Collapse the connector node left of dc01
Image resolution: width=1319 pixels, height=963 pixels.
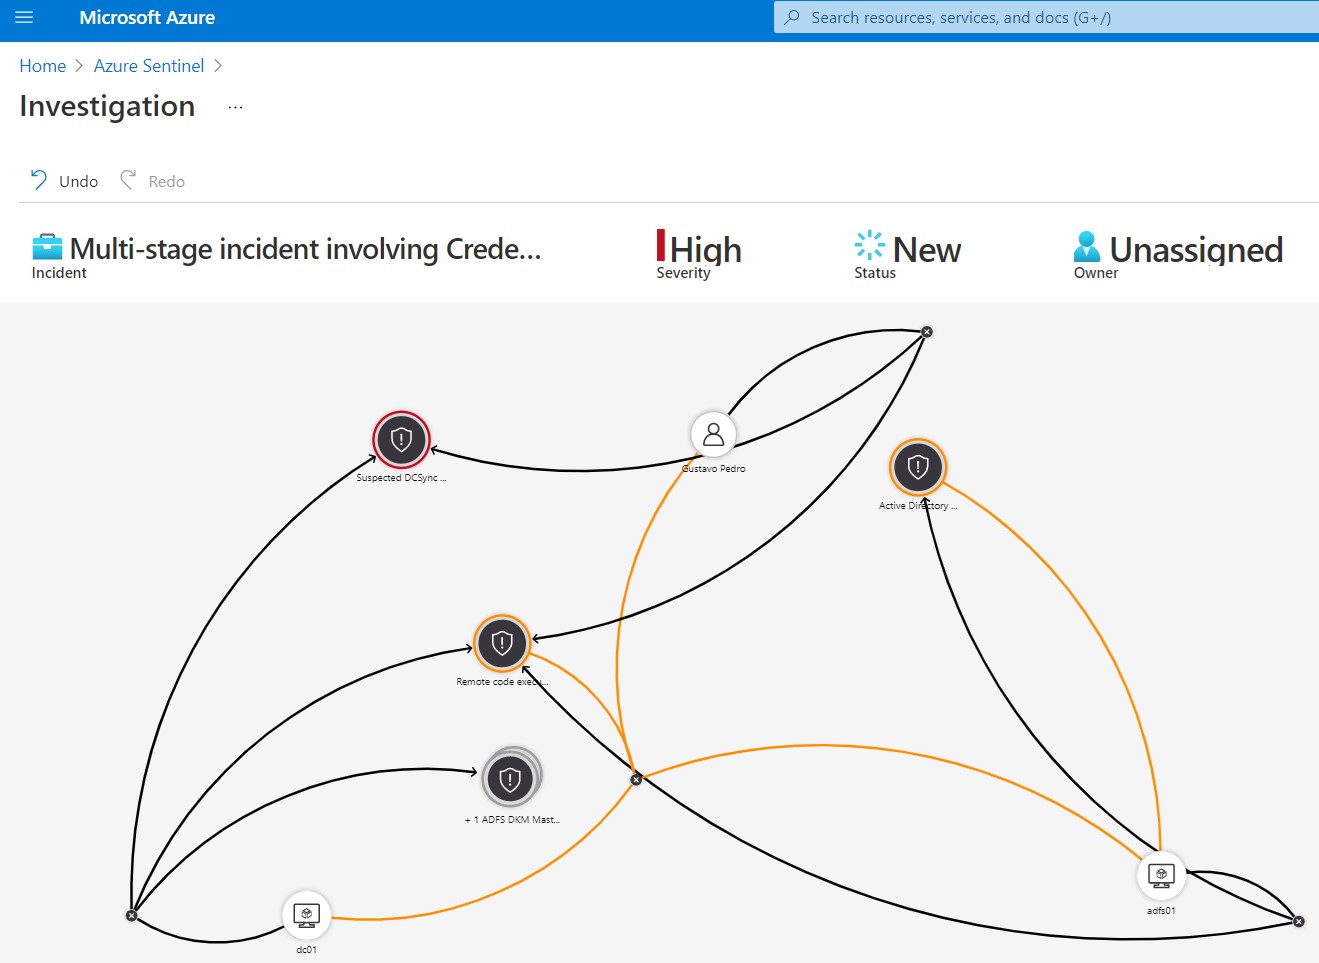[132, 915]
